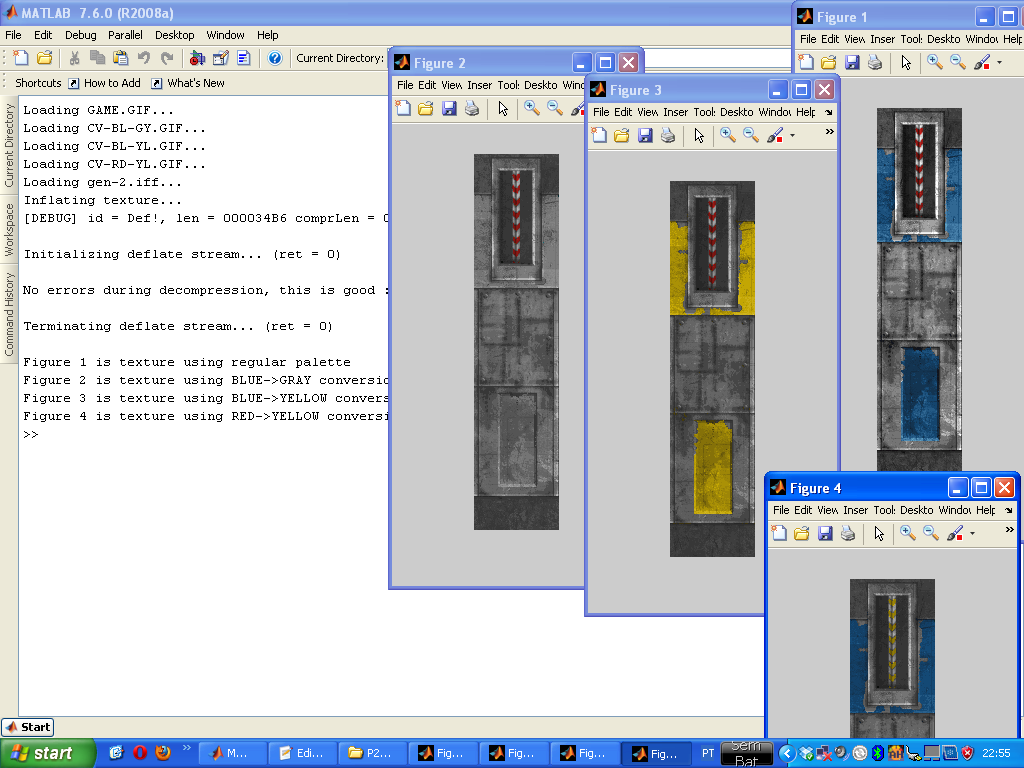Toggle Edit Plot arrow in Figure 3

pyautogui.click(x=699, y=135)
